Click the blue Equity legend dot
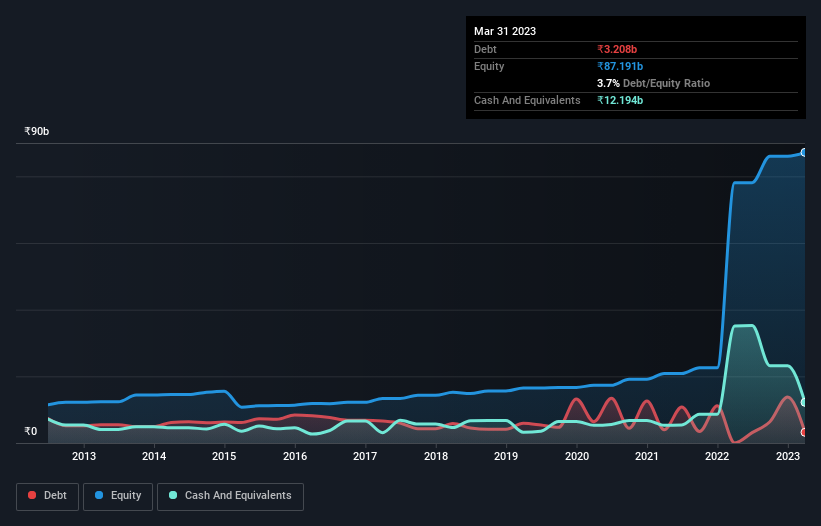Viewport: 821px width, 526px height. click(x=99, y=495)
